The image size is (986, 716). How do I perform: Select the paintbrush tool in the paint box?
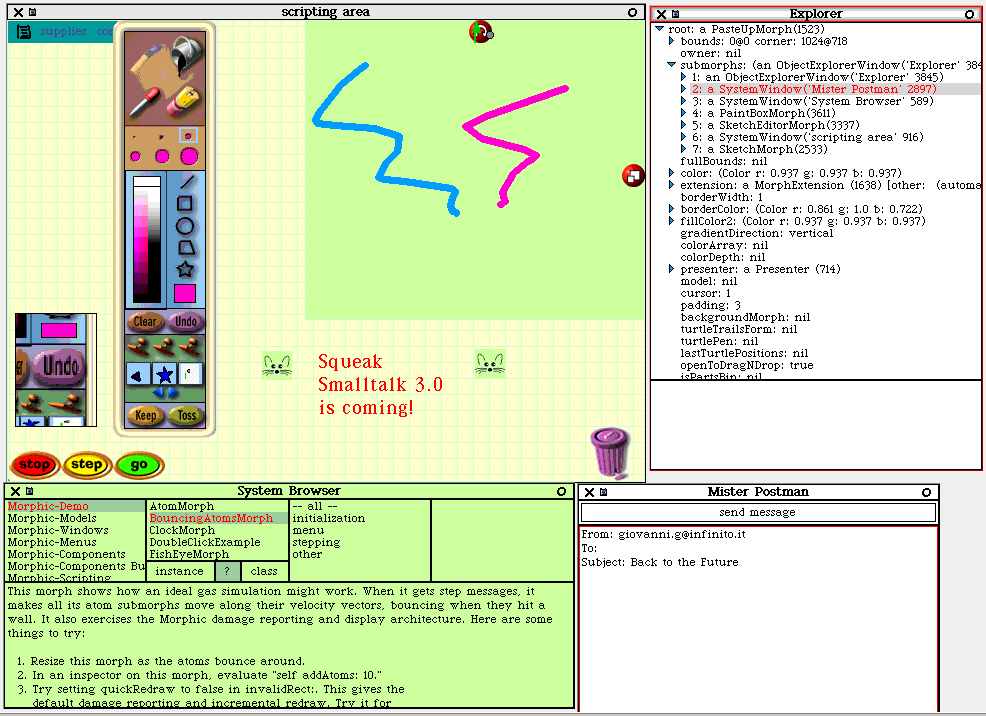[x=146, y=58]
